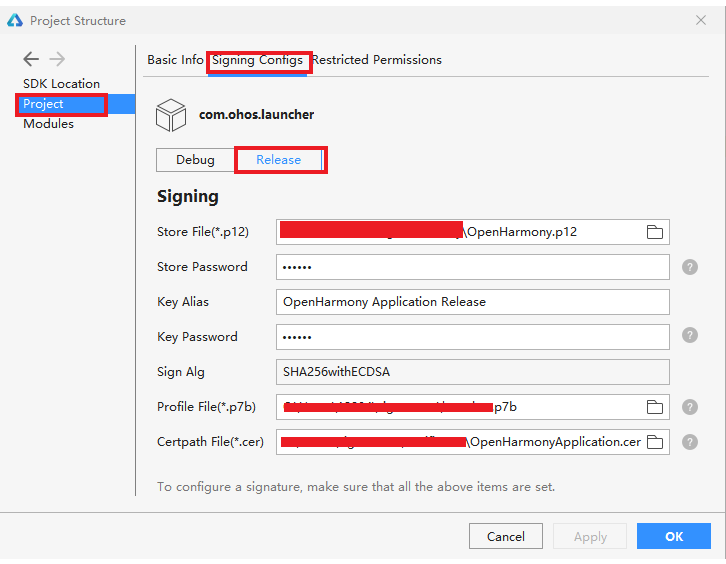Select the Release signing mode

(279, 160)
